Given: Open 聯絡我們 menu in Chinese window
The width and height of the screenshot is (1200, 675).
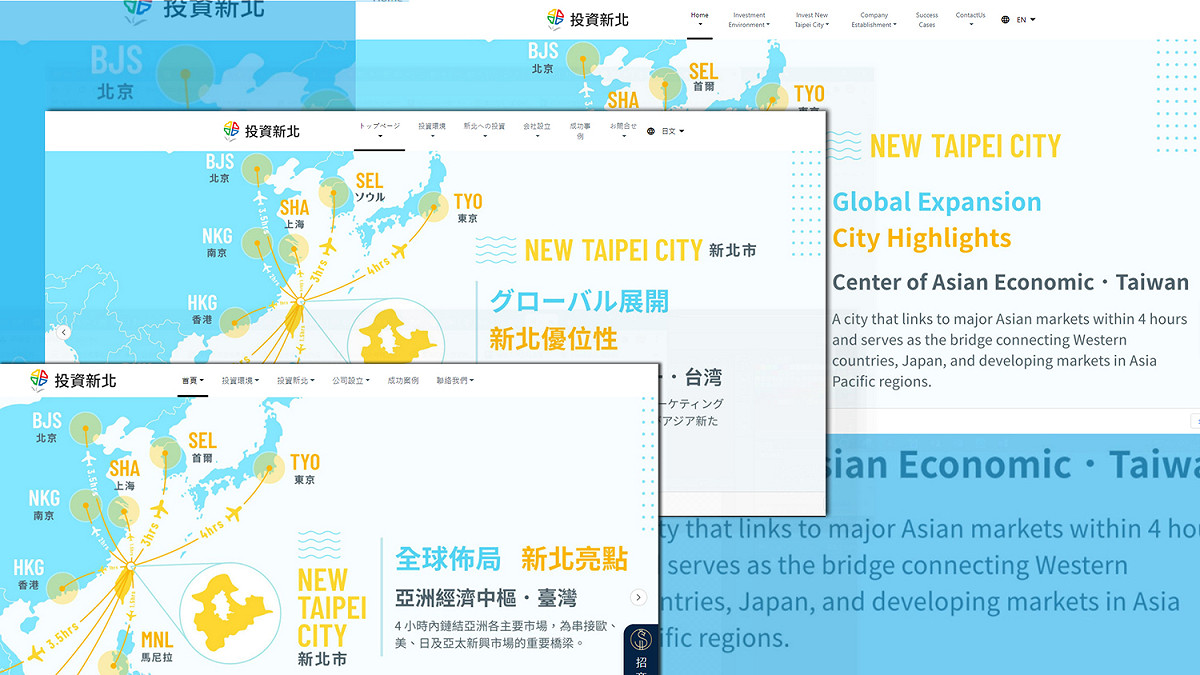Looking at the screenshot, I should point(455,381).
